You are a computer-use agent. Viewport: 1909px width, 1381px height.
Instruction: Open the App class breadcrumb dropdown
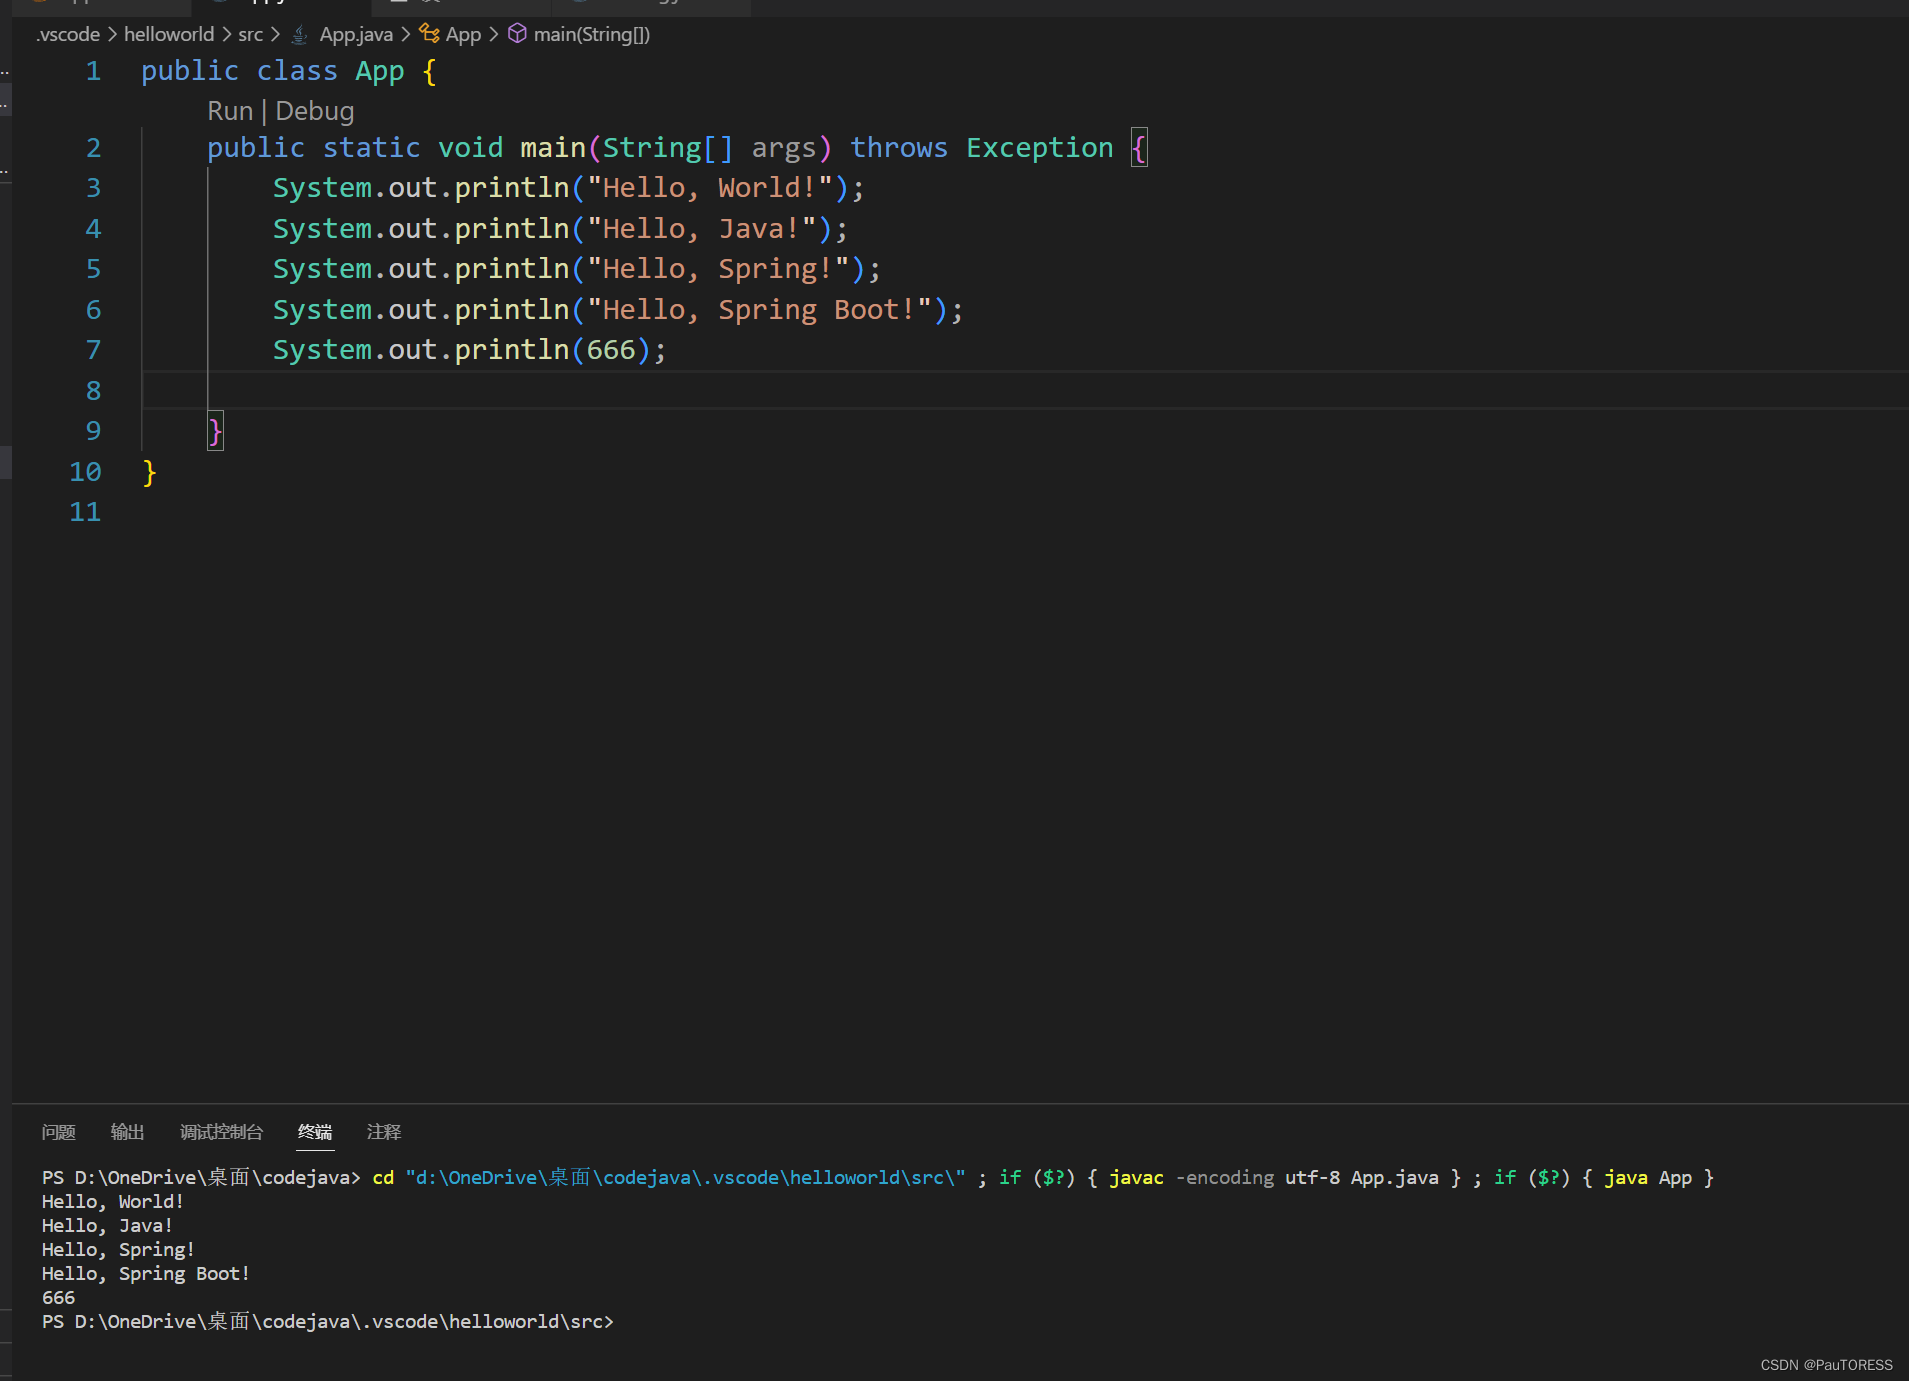pyautogui.click(x=463, y=34)
